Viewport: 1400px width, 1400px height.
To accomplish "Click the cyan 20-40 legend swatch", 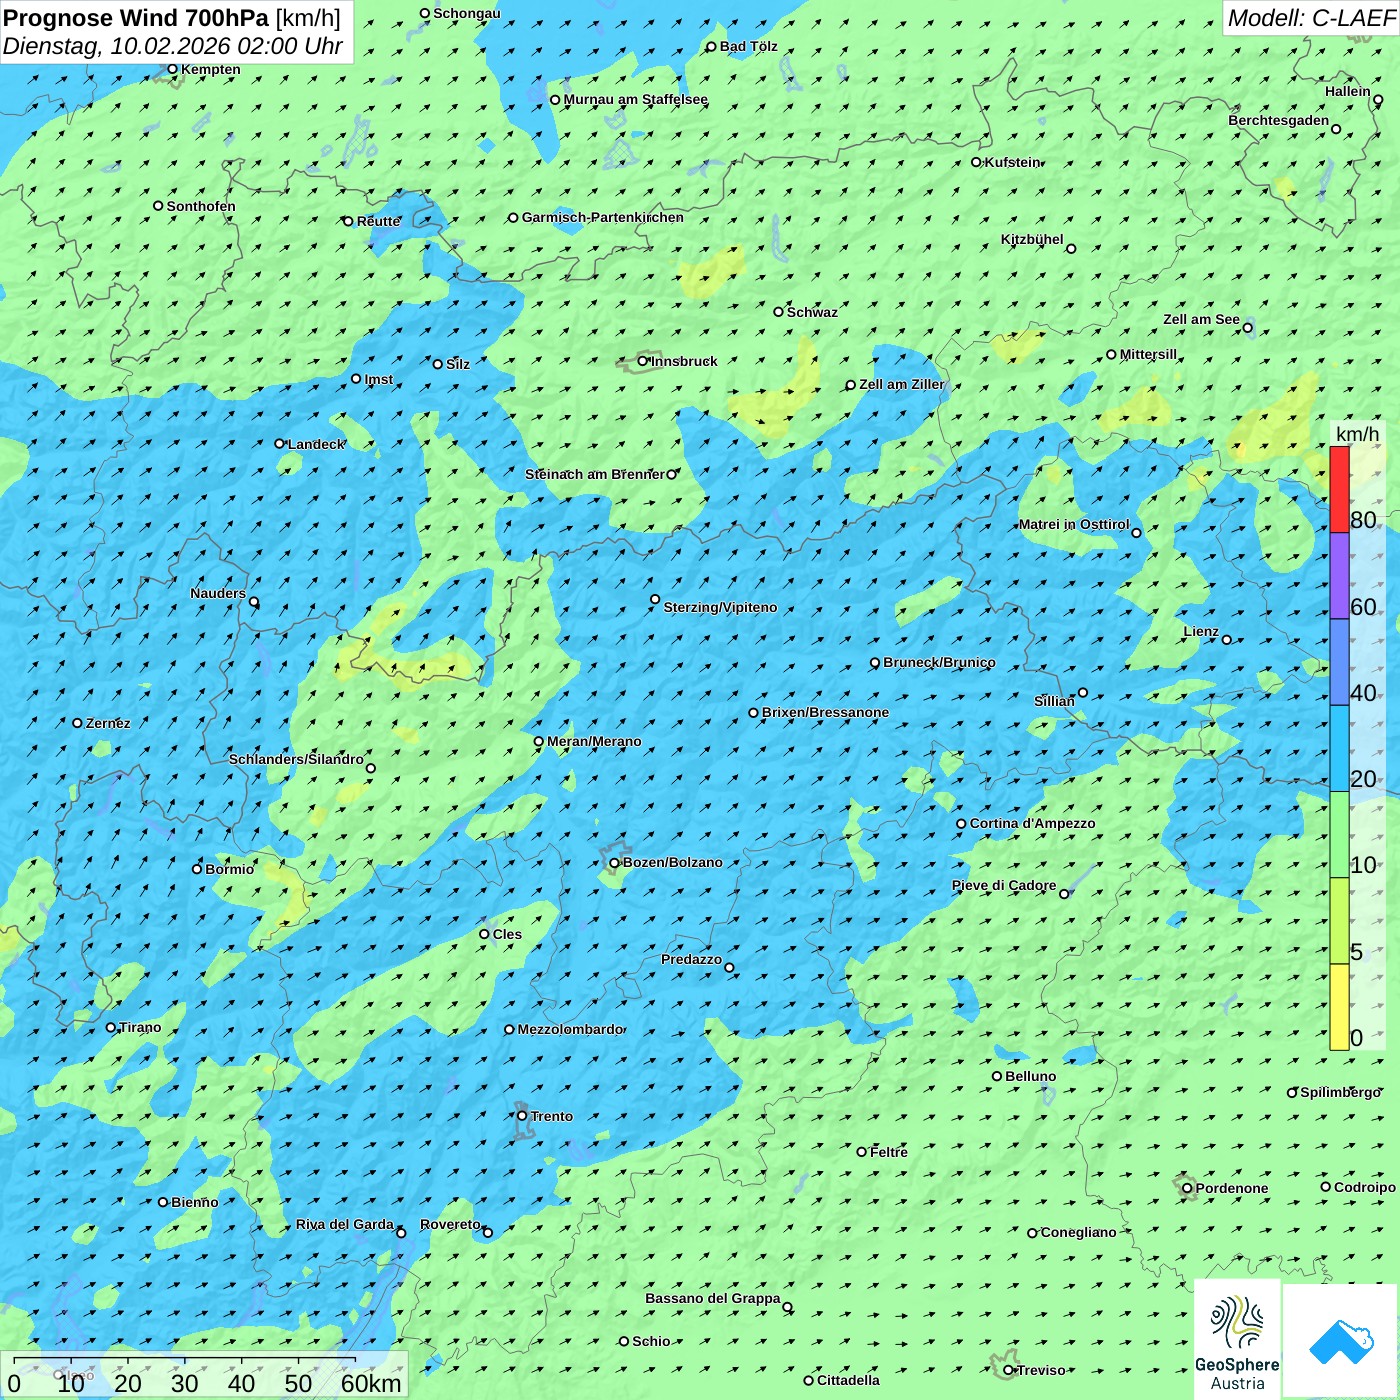I will click(x=1339, y=749).
